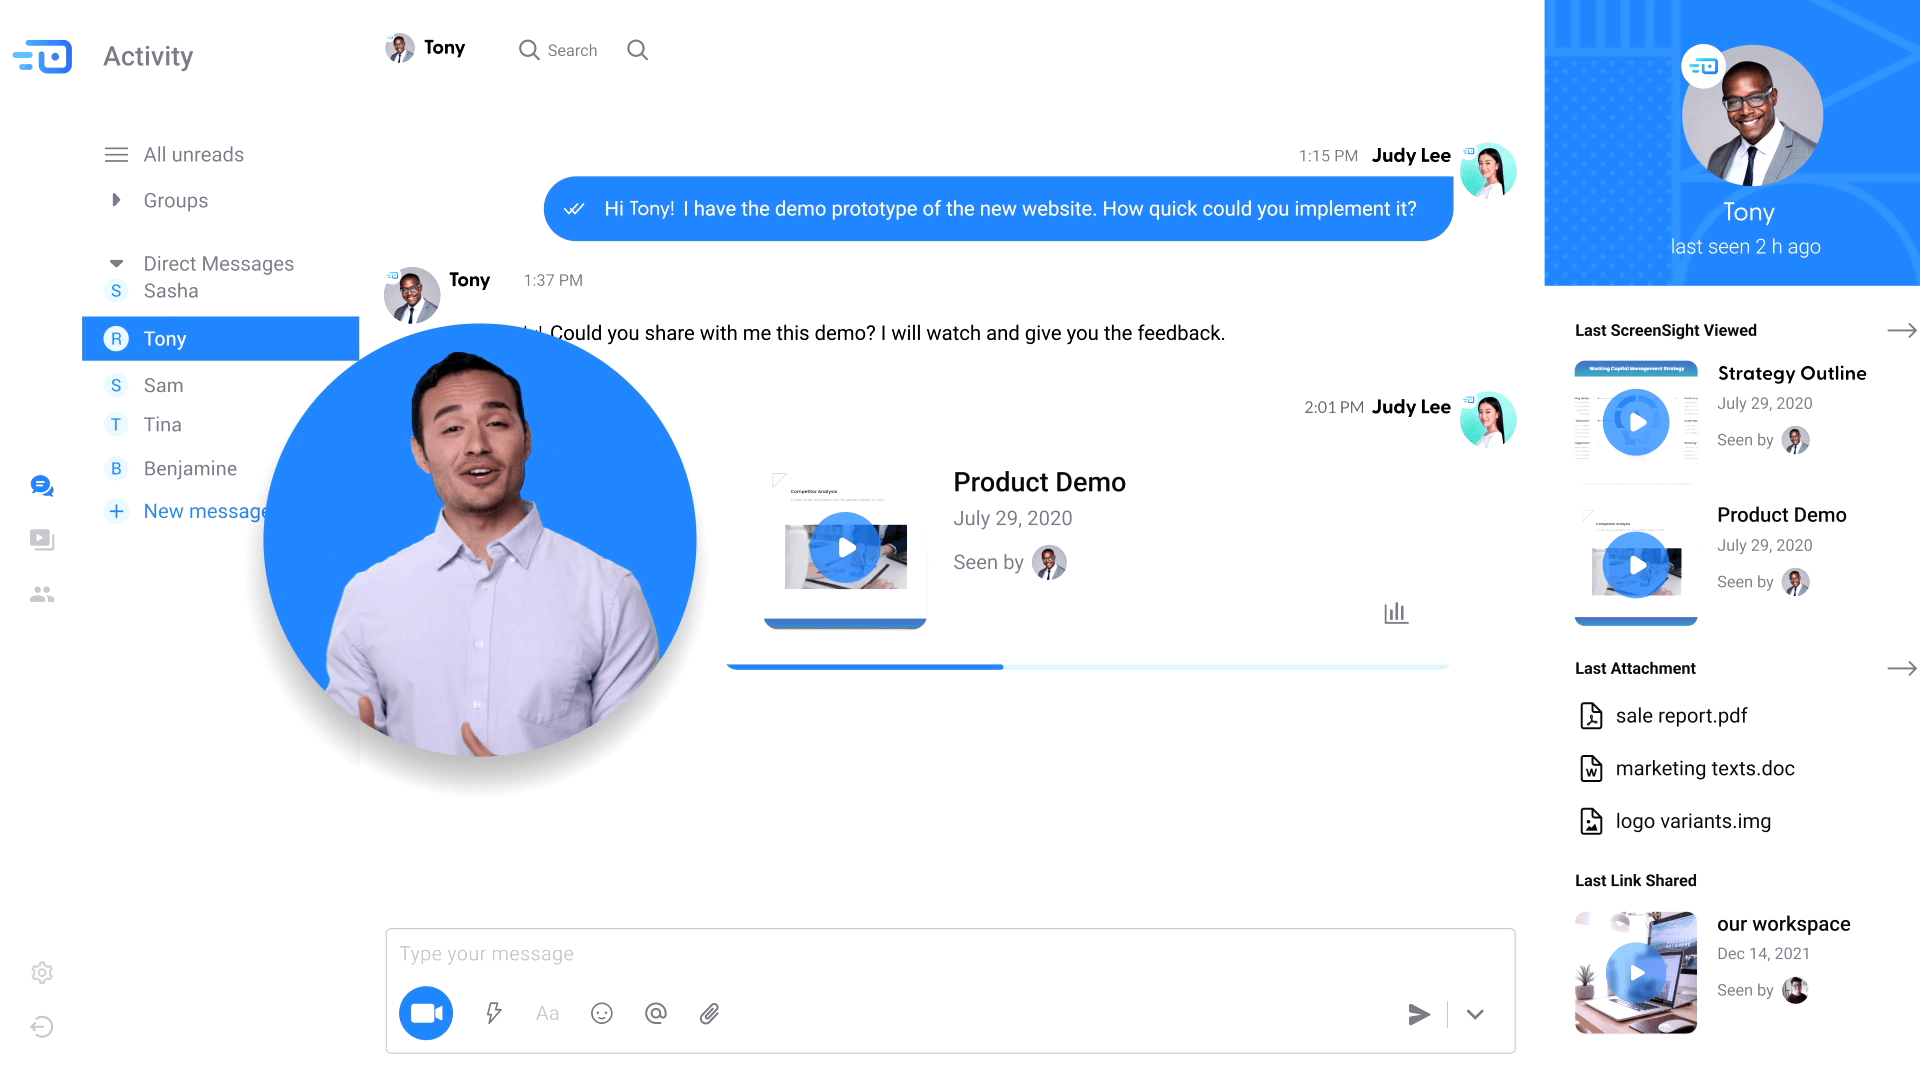This screenshot has height=1080, width=1920.
Task: Open Sam's direct message
Action: [x=163, y=385]
